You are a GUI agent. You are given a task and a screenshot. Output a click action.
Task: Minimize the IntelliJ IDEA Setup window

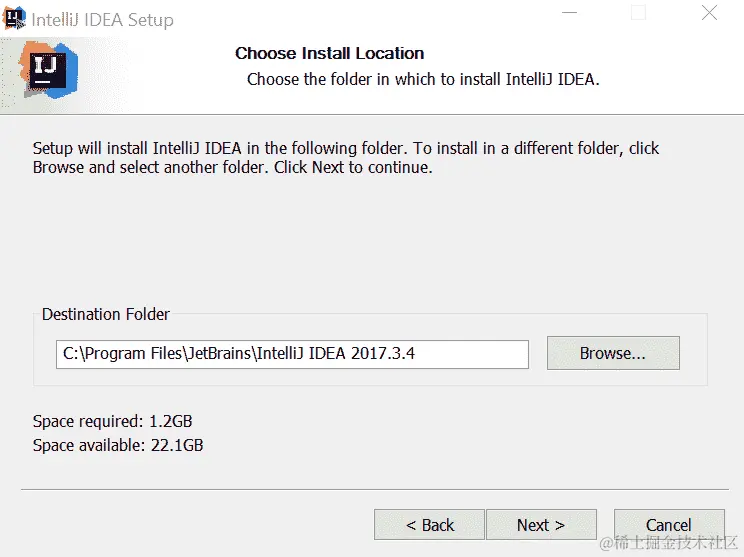(x=569, y=13)
